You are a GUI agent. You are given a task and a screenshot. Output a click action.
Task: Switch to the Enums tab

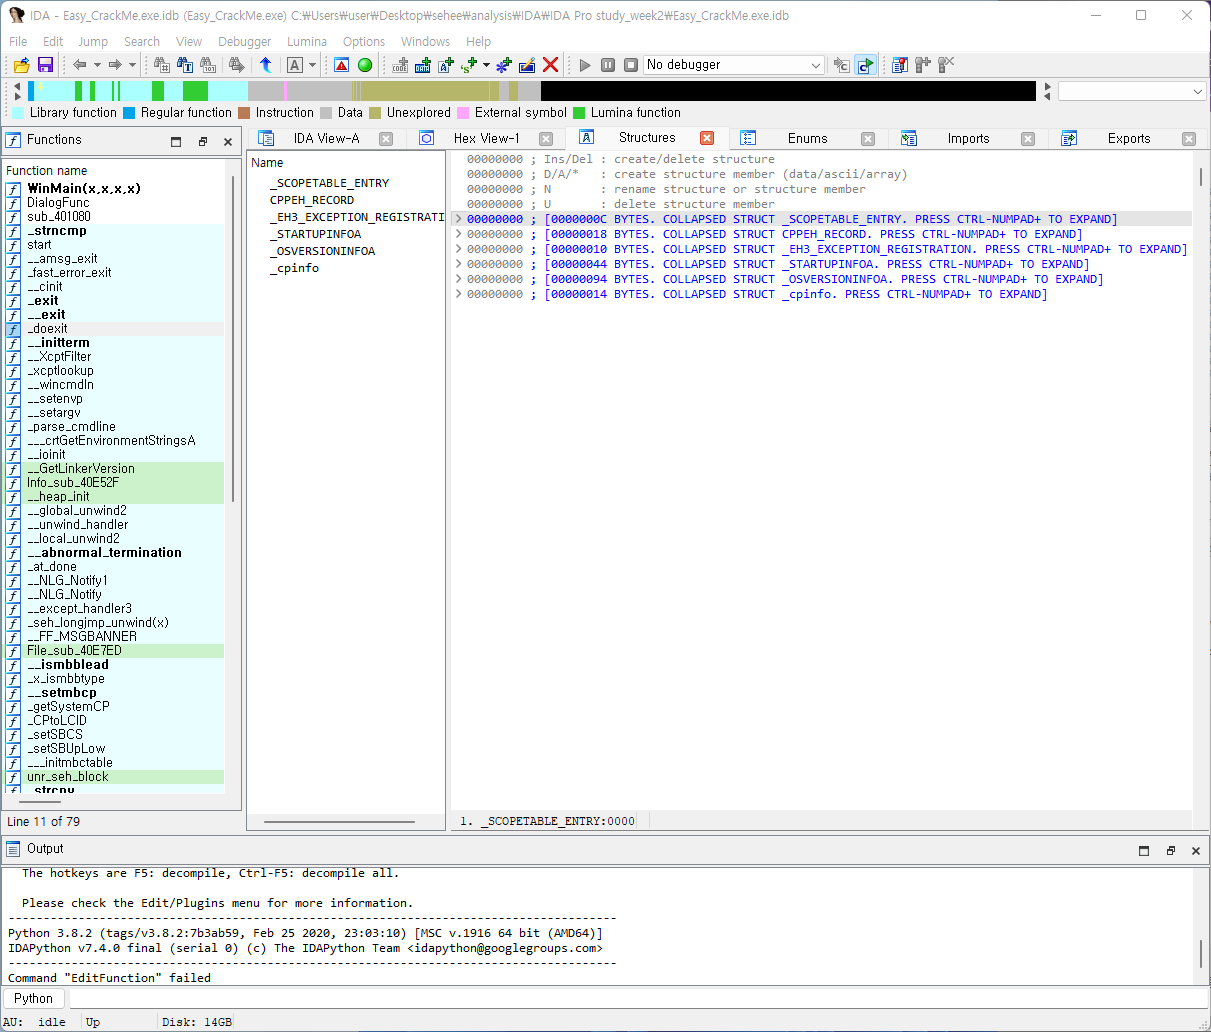point(807,138)
